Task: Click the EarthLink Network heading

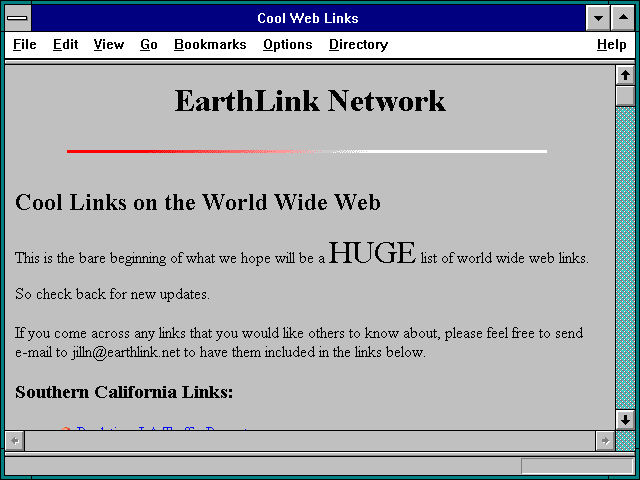Action: point(310,101)
